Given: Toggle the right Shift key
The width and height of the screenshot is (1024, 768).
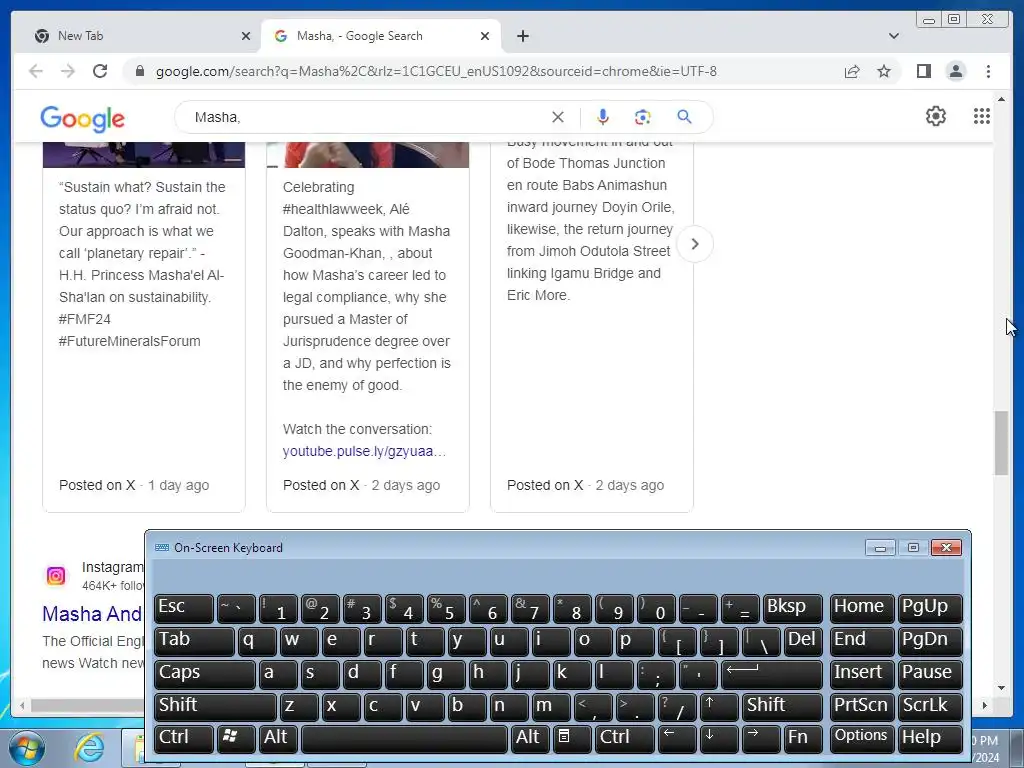Looking at the screenshot, I should pyautogui.click(x=782, y=706).
